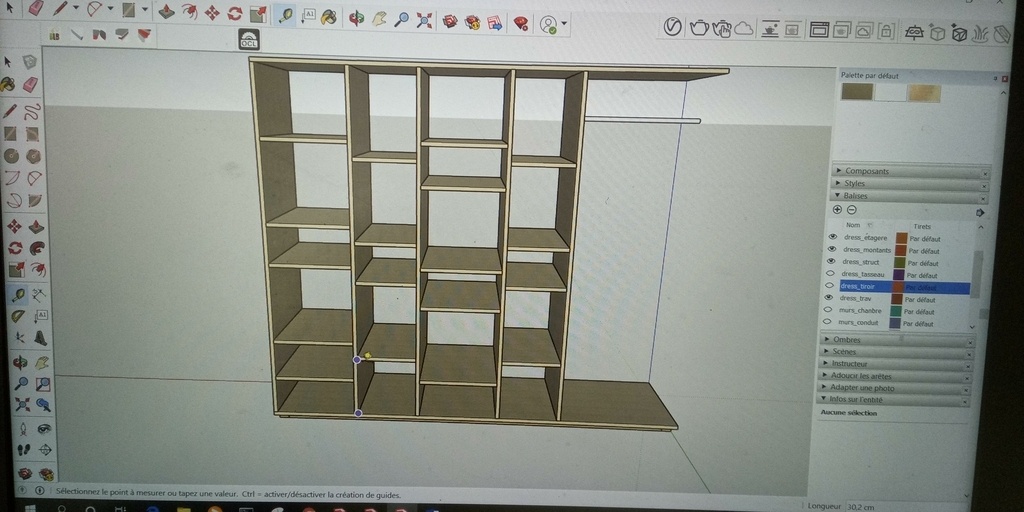Screen dimensions: 1024x512
Task: Hide the dress_trav tag
Action: click(x=829, y=298)
